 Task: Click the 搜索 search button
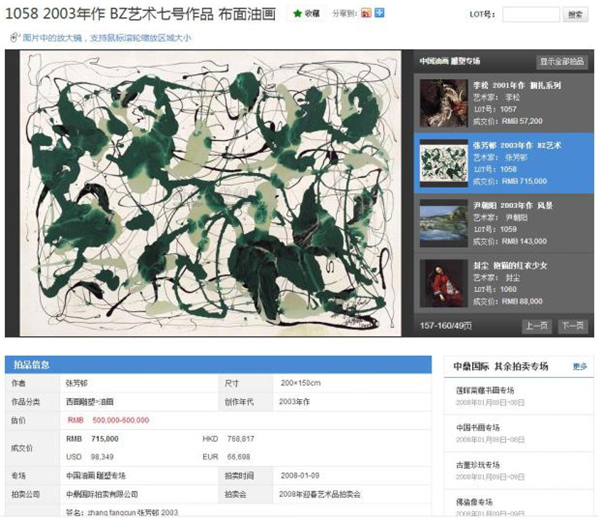point(575,15)
